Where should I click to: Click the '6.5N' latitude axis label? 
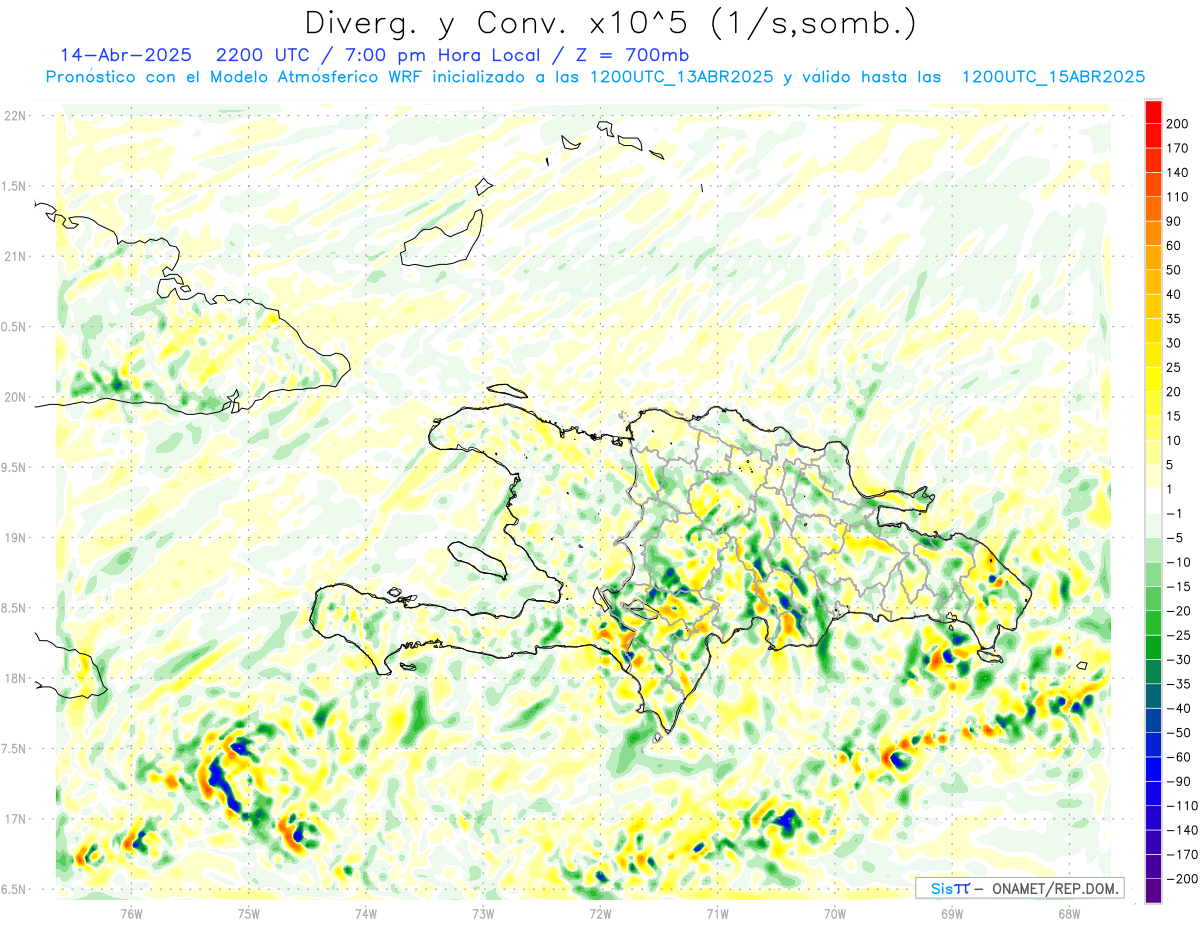click(x=15, y=889)
